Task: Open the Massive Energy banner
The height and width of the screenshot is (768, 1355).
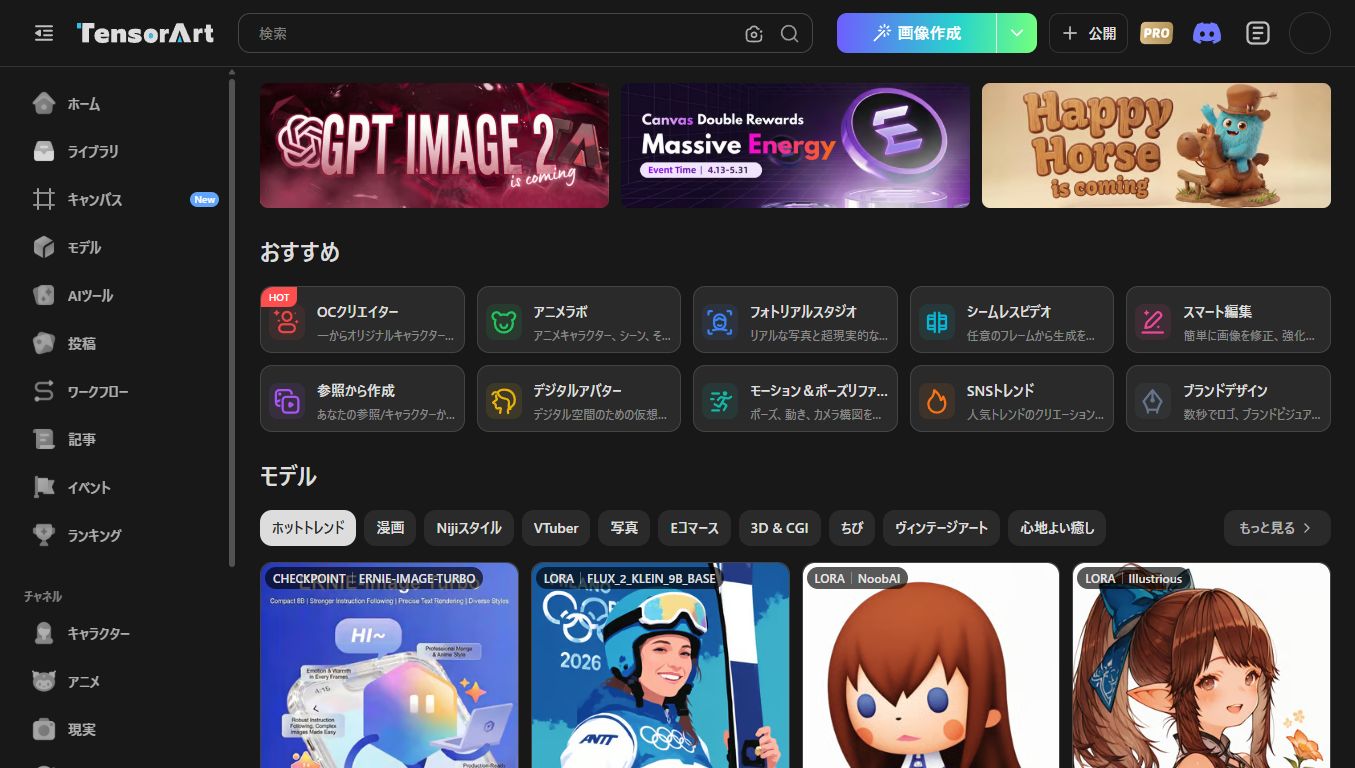Action: point(795,145)
